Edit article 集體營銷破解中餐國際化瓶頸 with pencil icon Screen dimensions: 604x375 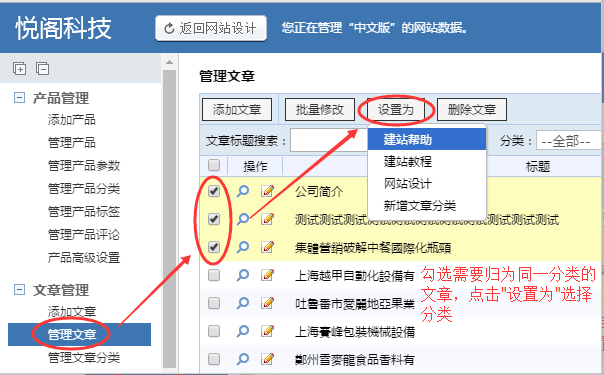268,247
